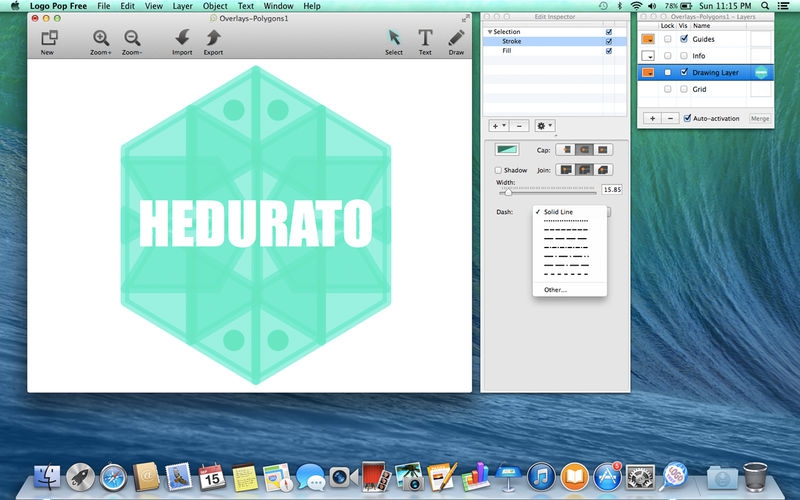This screenshot has height=500, width=800.
Task: Toggle Guides layer visibility checkbox
Action: [x=684, y=39]
